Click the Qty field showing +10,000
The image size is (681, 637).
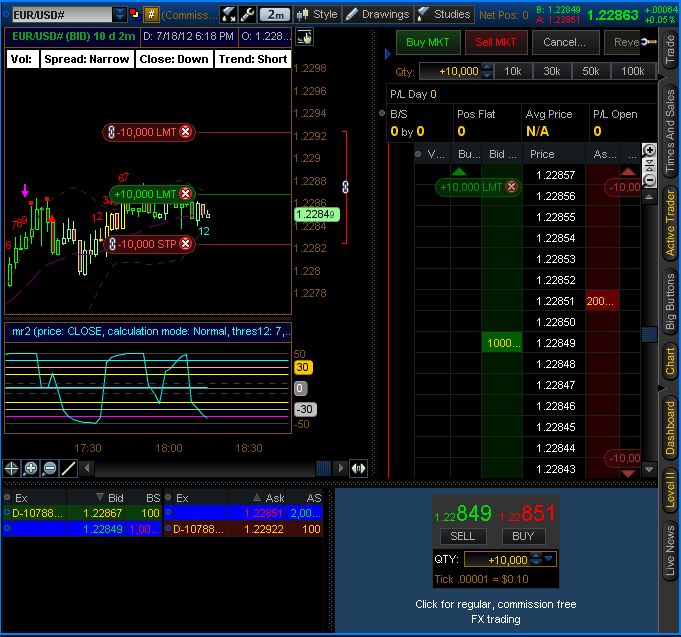click(x=451, y=71)
